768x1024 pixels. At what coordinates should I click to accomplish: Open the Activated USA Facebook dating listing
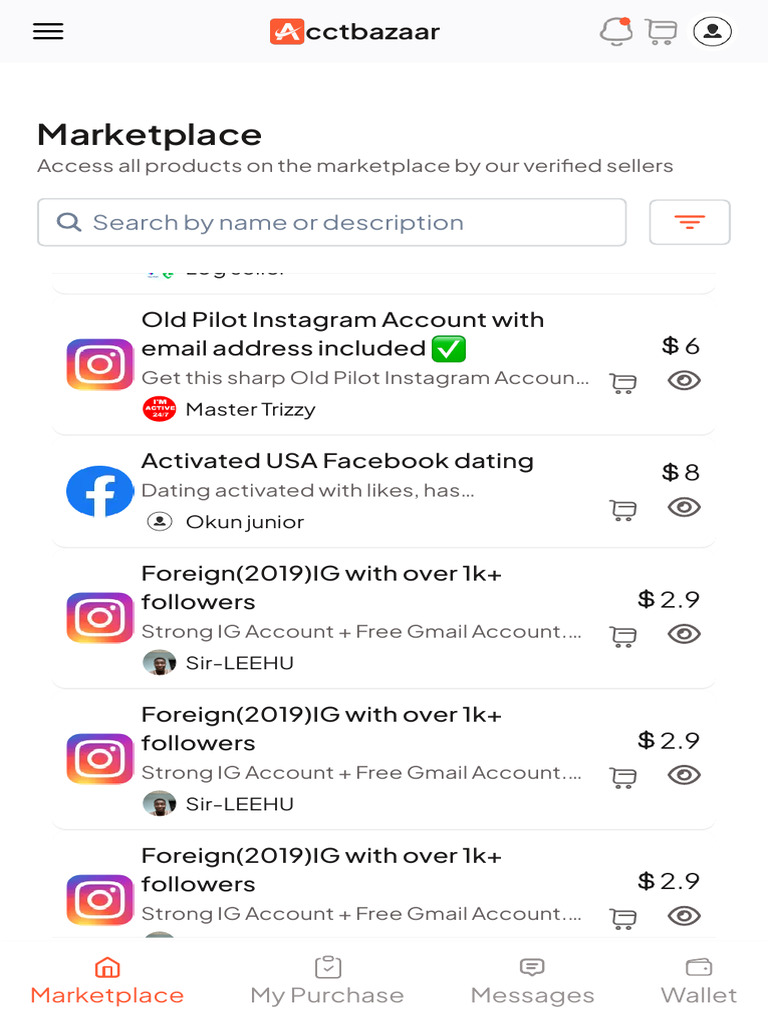[337, 461]
